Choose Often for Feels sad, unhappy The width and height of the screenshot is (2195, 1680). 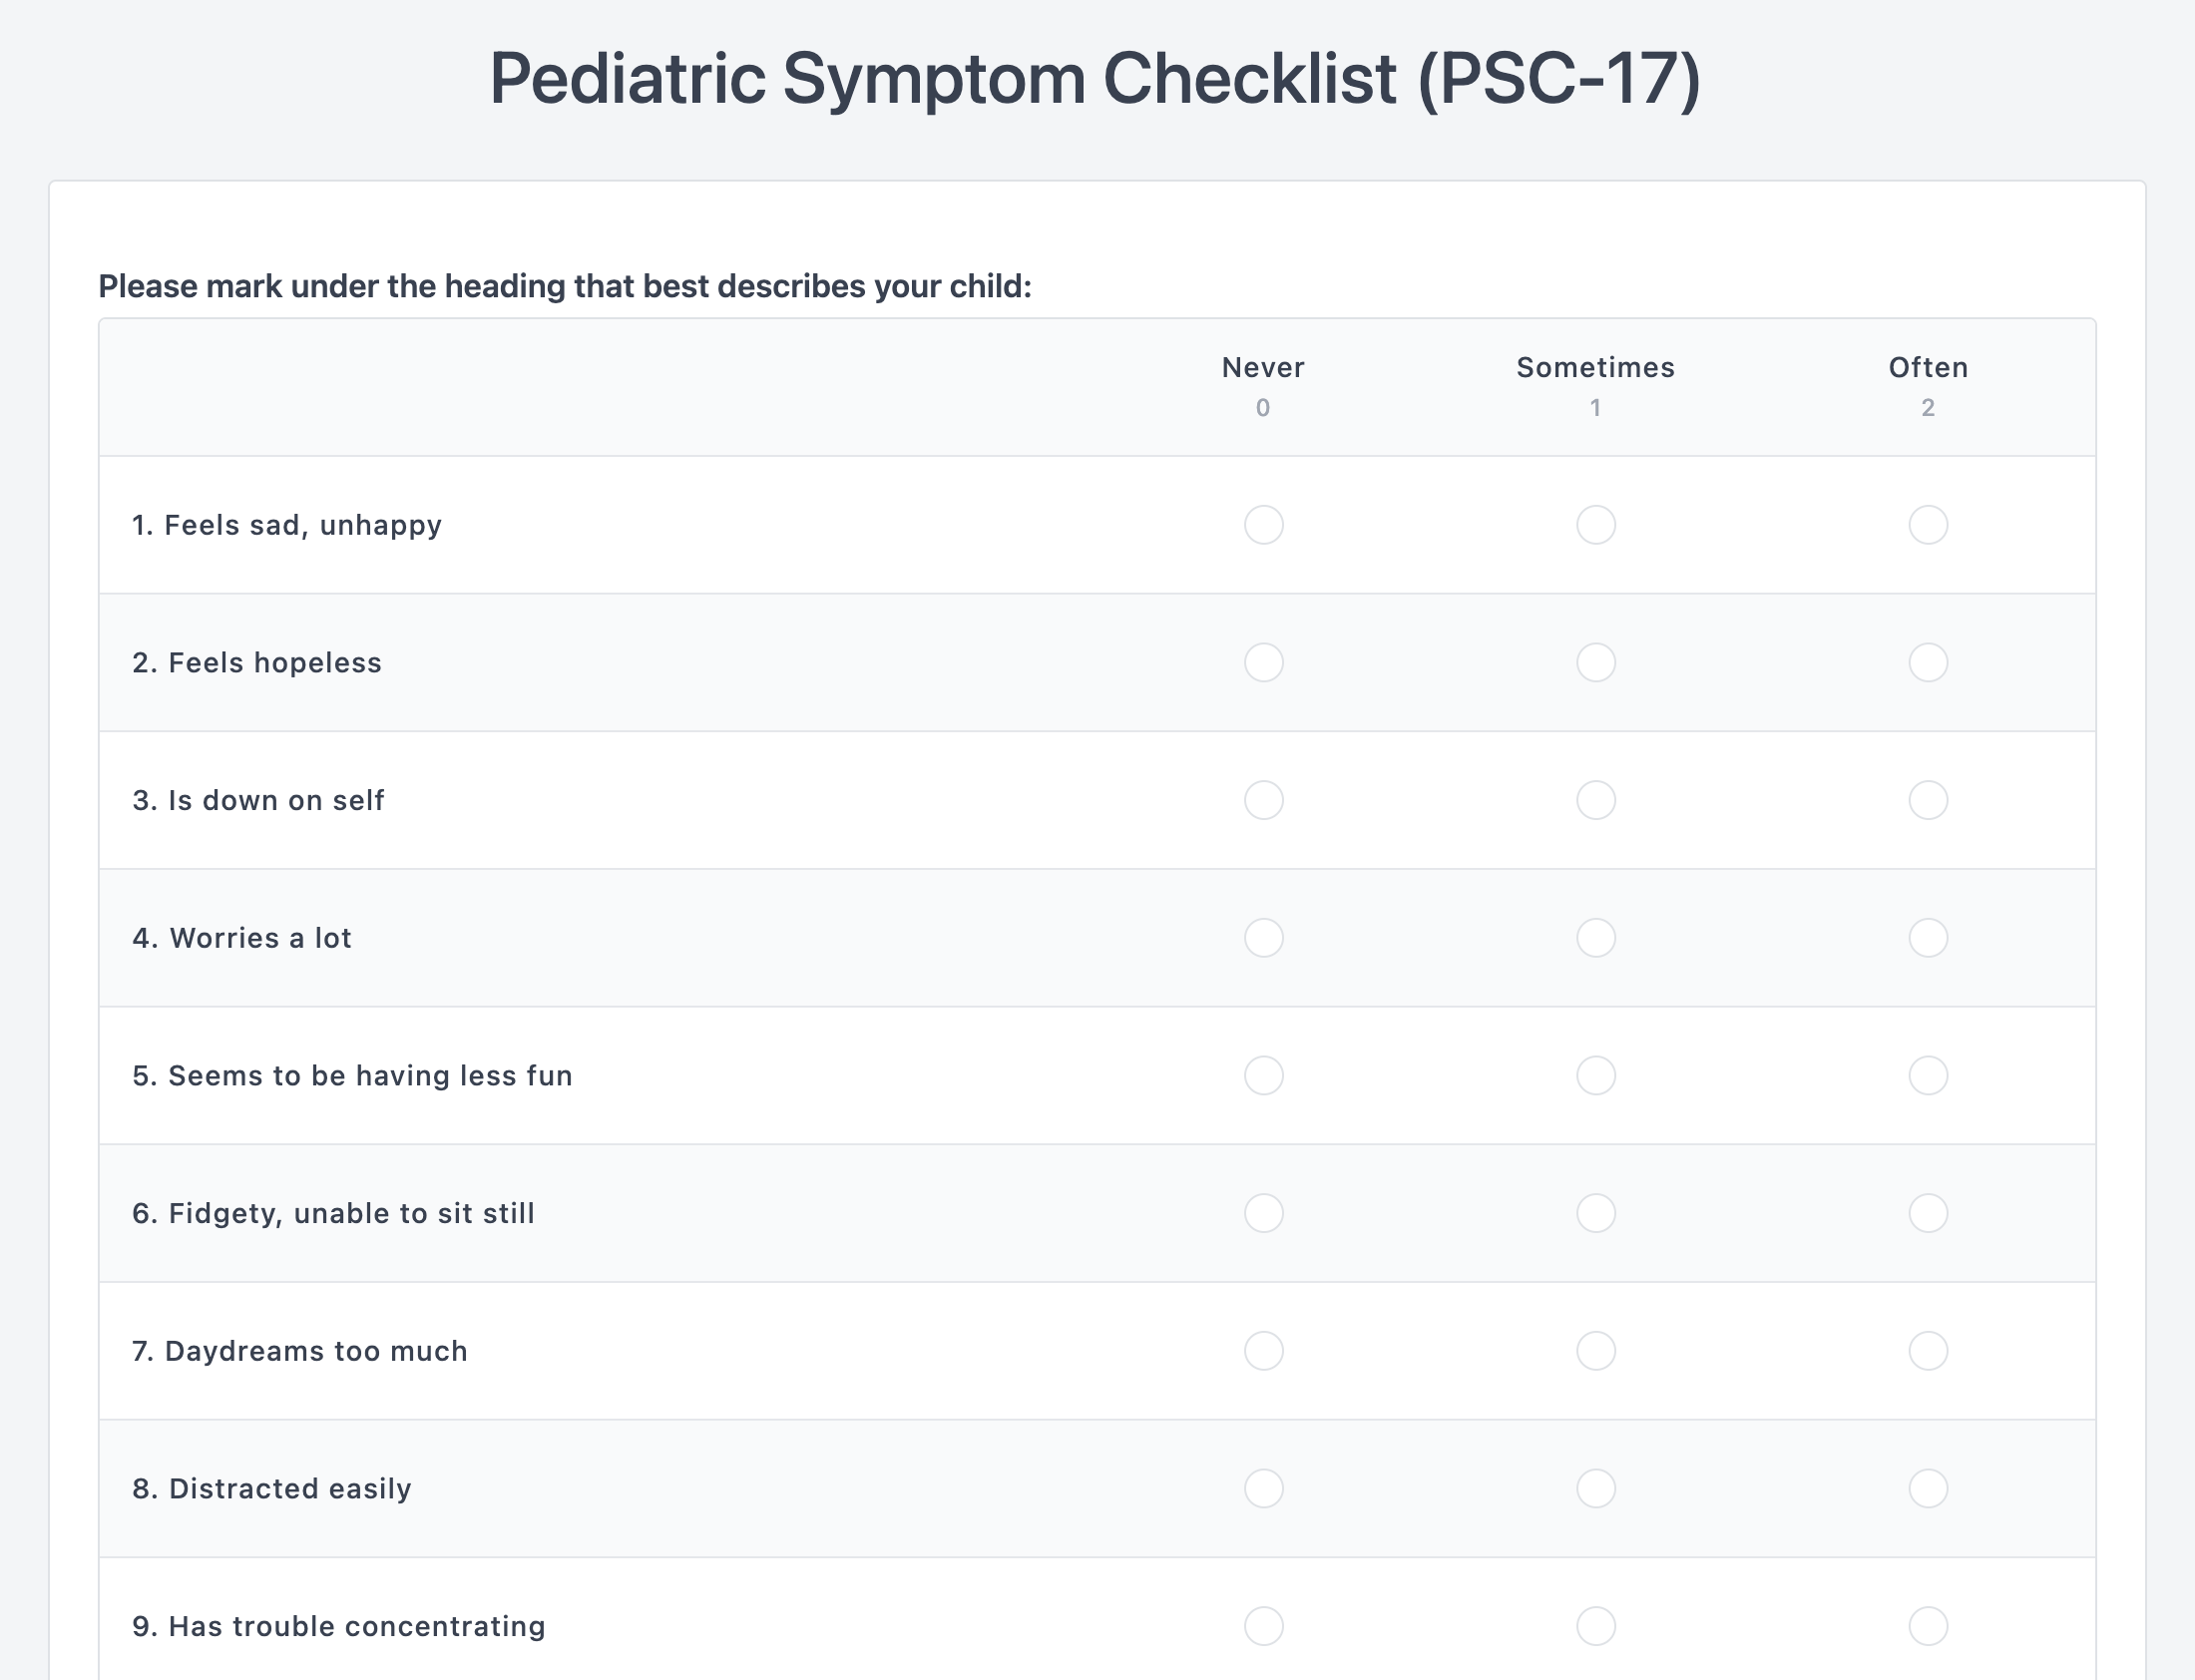click(x=1927, y=525)
